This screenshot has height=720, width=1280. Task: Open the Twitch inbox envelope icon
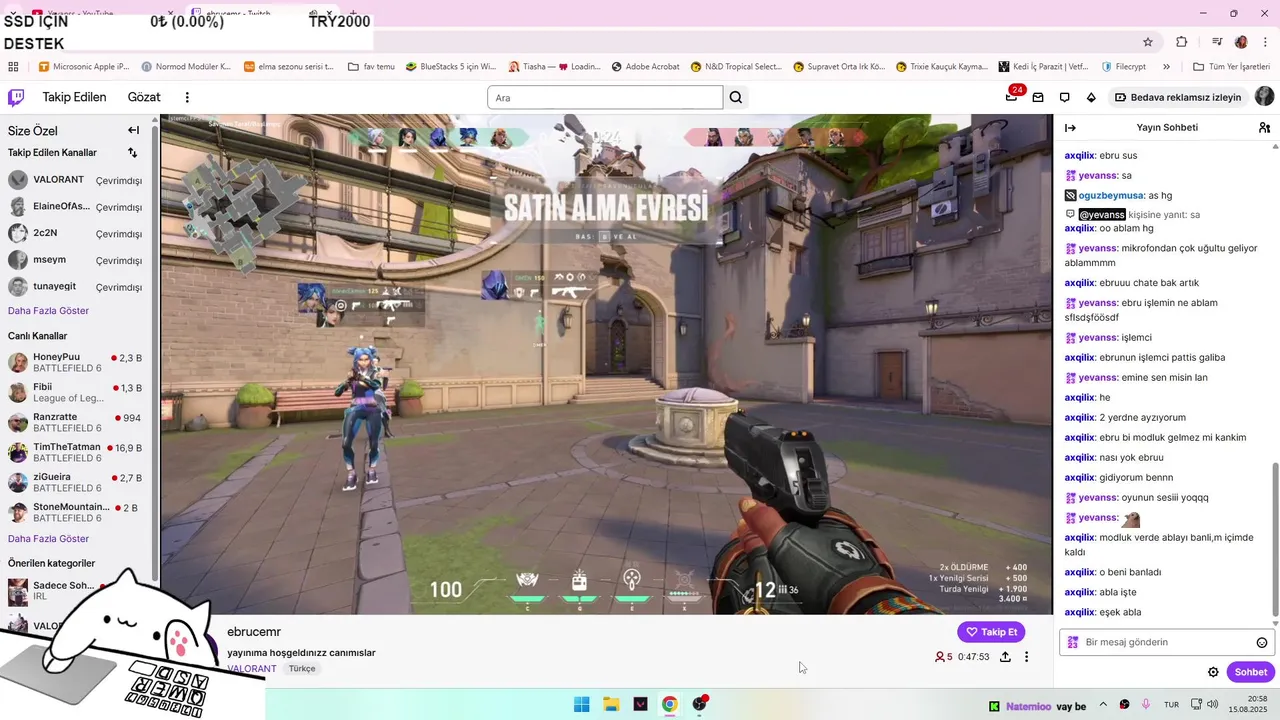[1038, 97]
